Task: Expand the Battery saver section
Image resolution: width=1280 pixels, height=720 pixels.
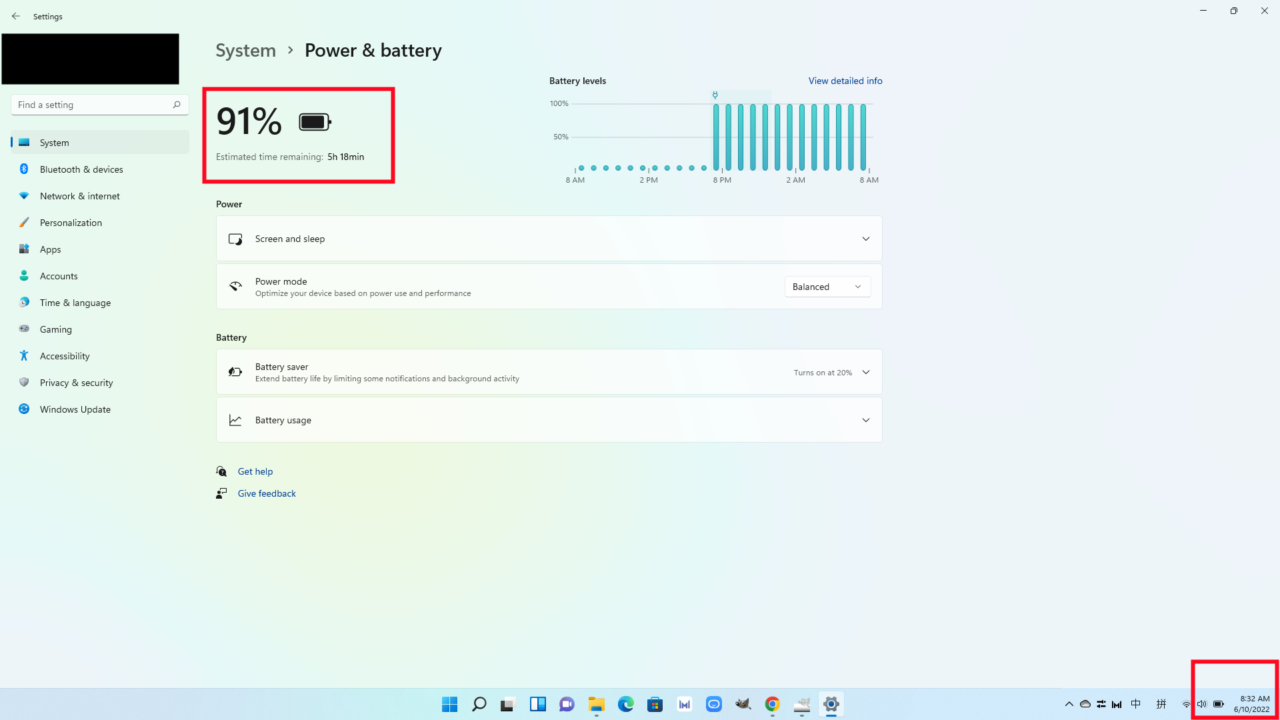Action: point(549,372)
